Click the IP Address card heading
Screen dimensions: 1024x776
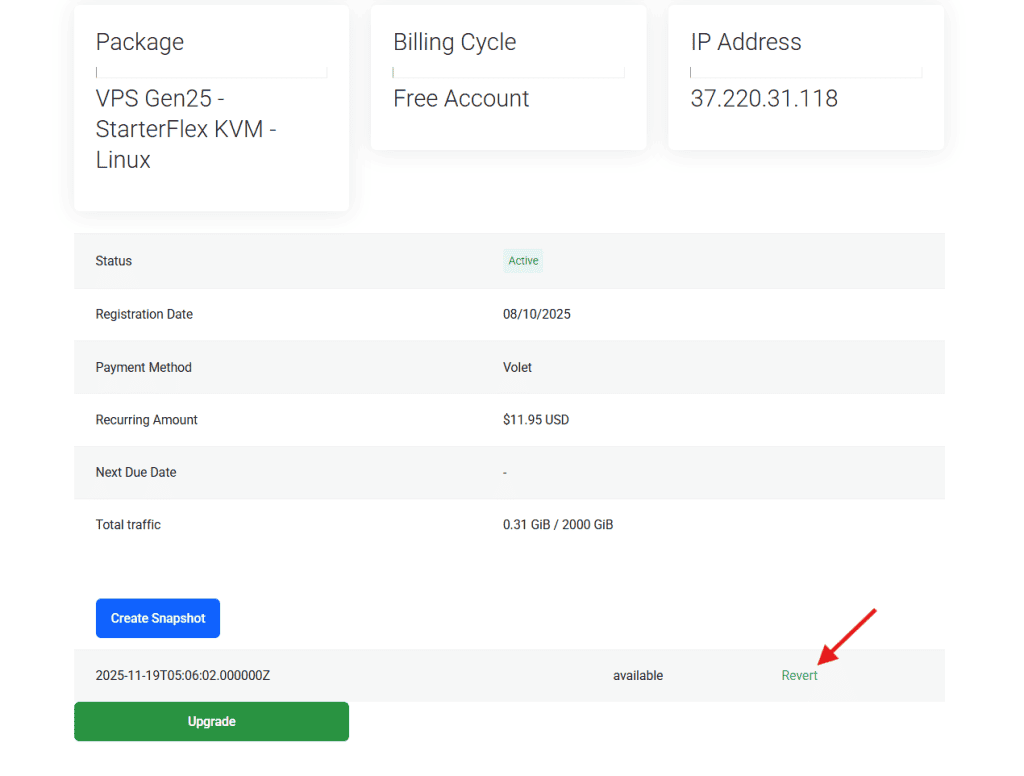[746, 42]
